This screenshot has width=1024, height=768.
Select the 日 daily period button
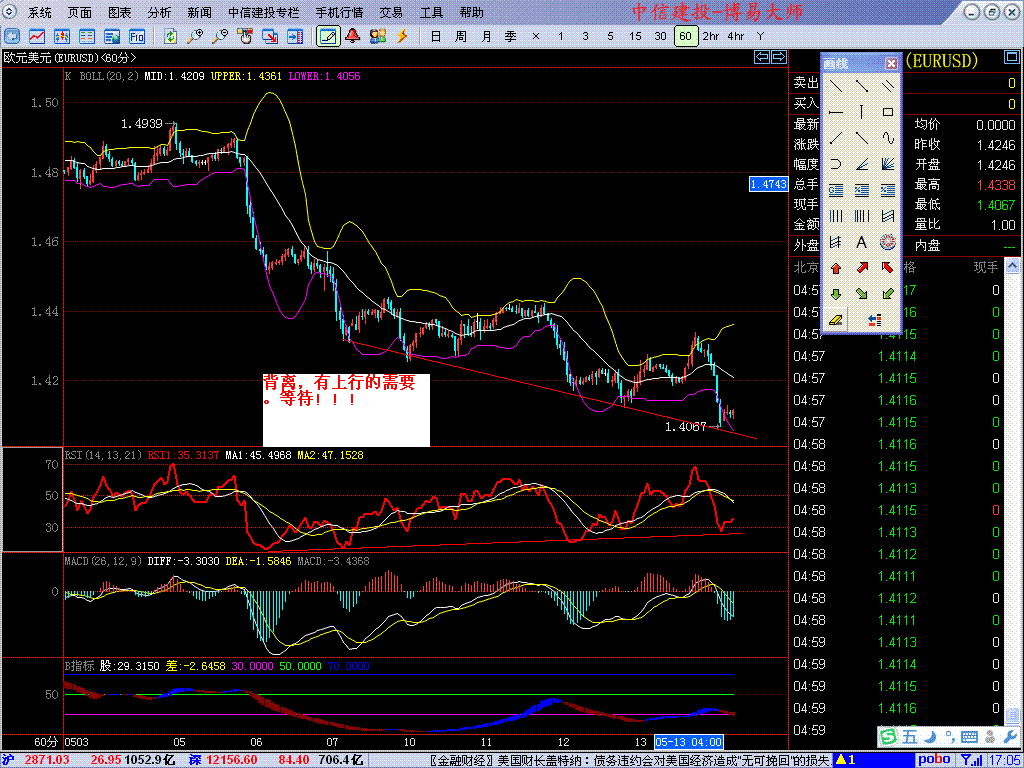click(x=435, y=36)
